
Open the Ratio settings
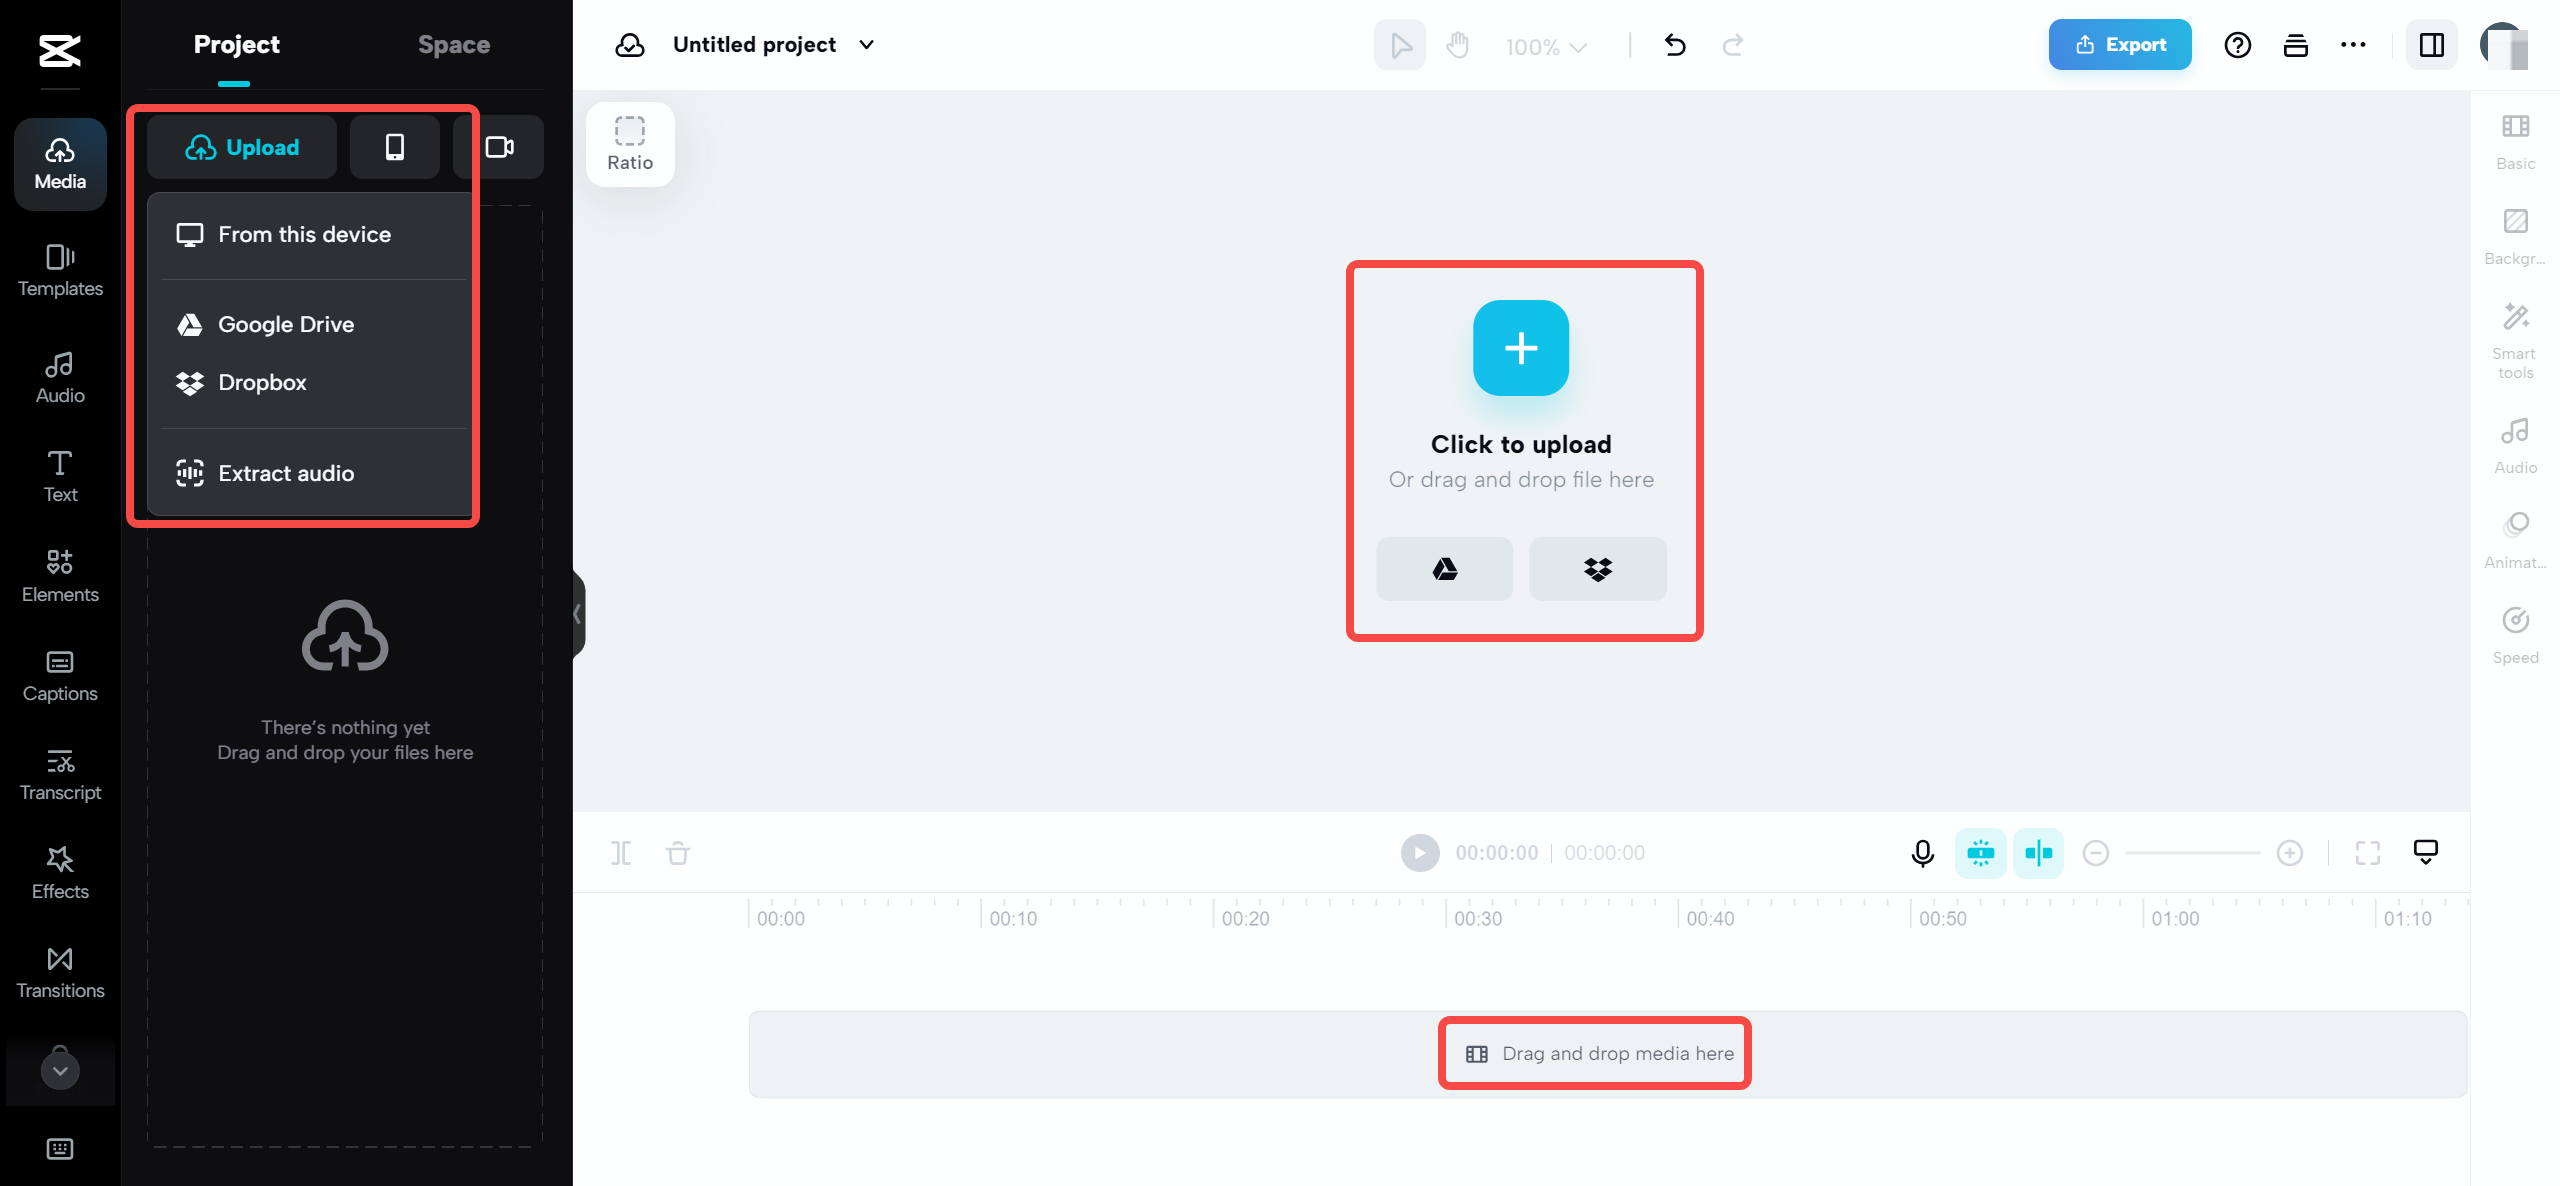pos(629,143)
